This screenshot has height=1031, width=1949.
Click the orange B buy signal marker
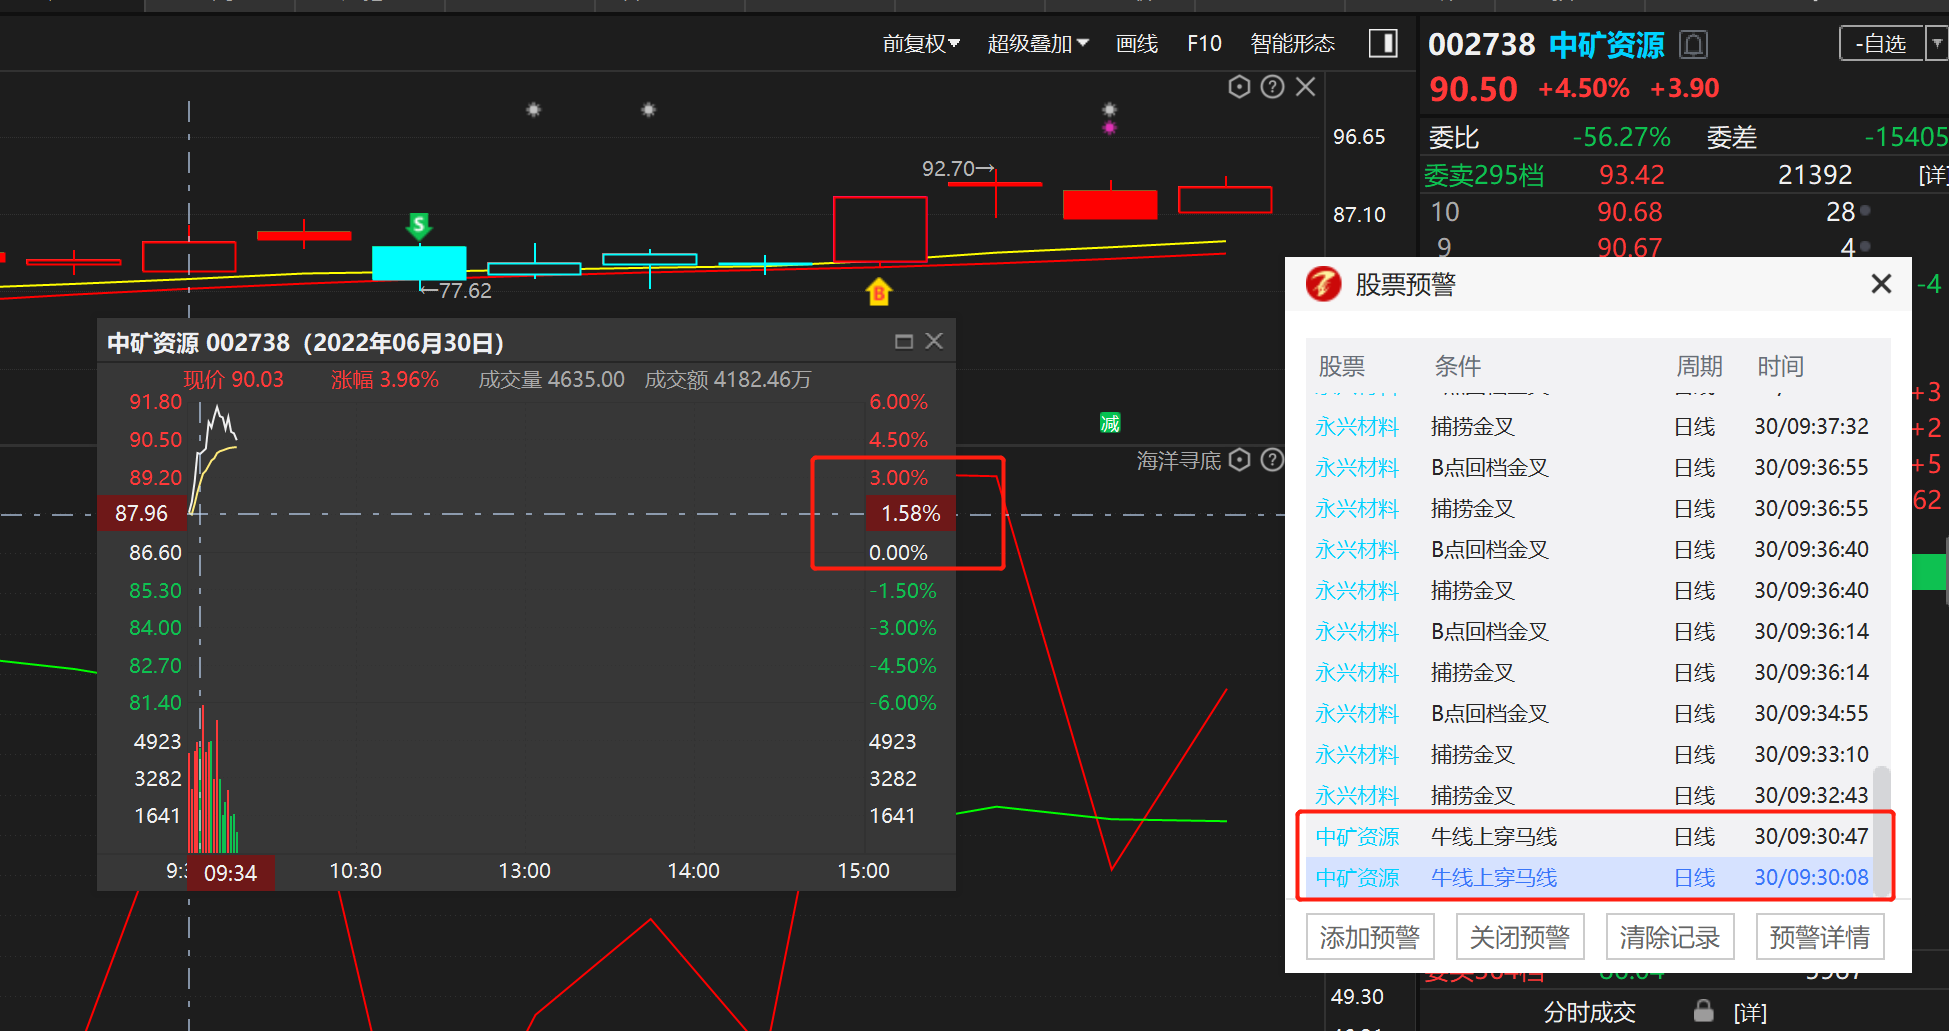(878, 291)
